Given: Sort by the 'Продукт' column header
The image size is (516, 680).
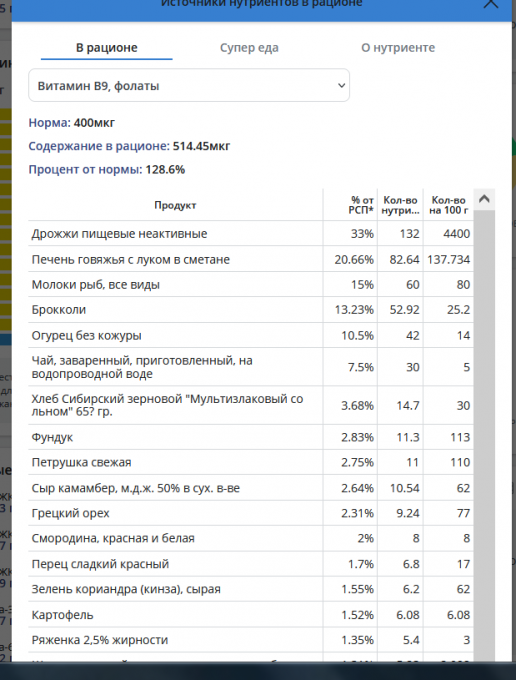Looking at the screenshot, I should pyautogui.click(x=175, y=205).
